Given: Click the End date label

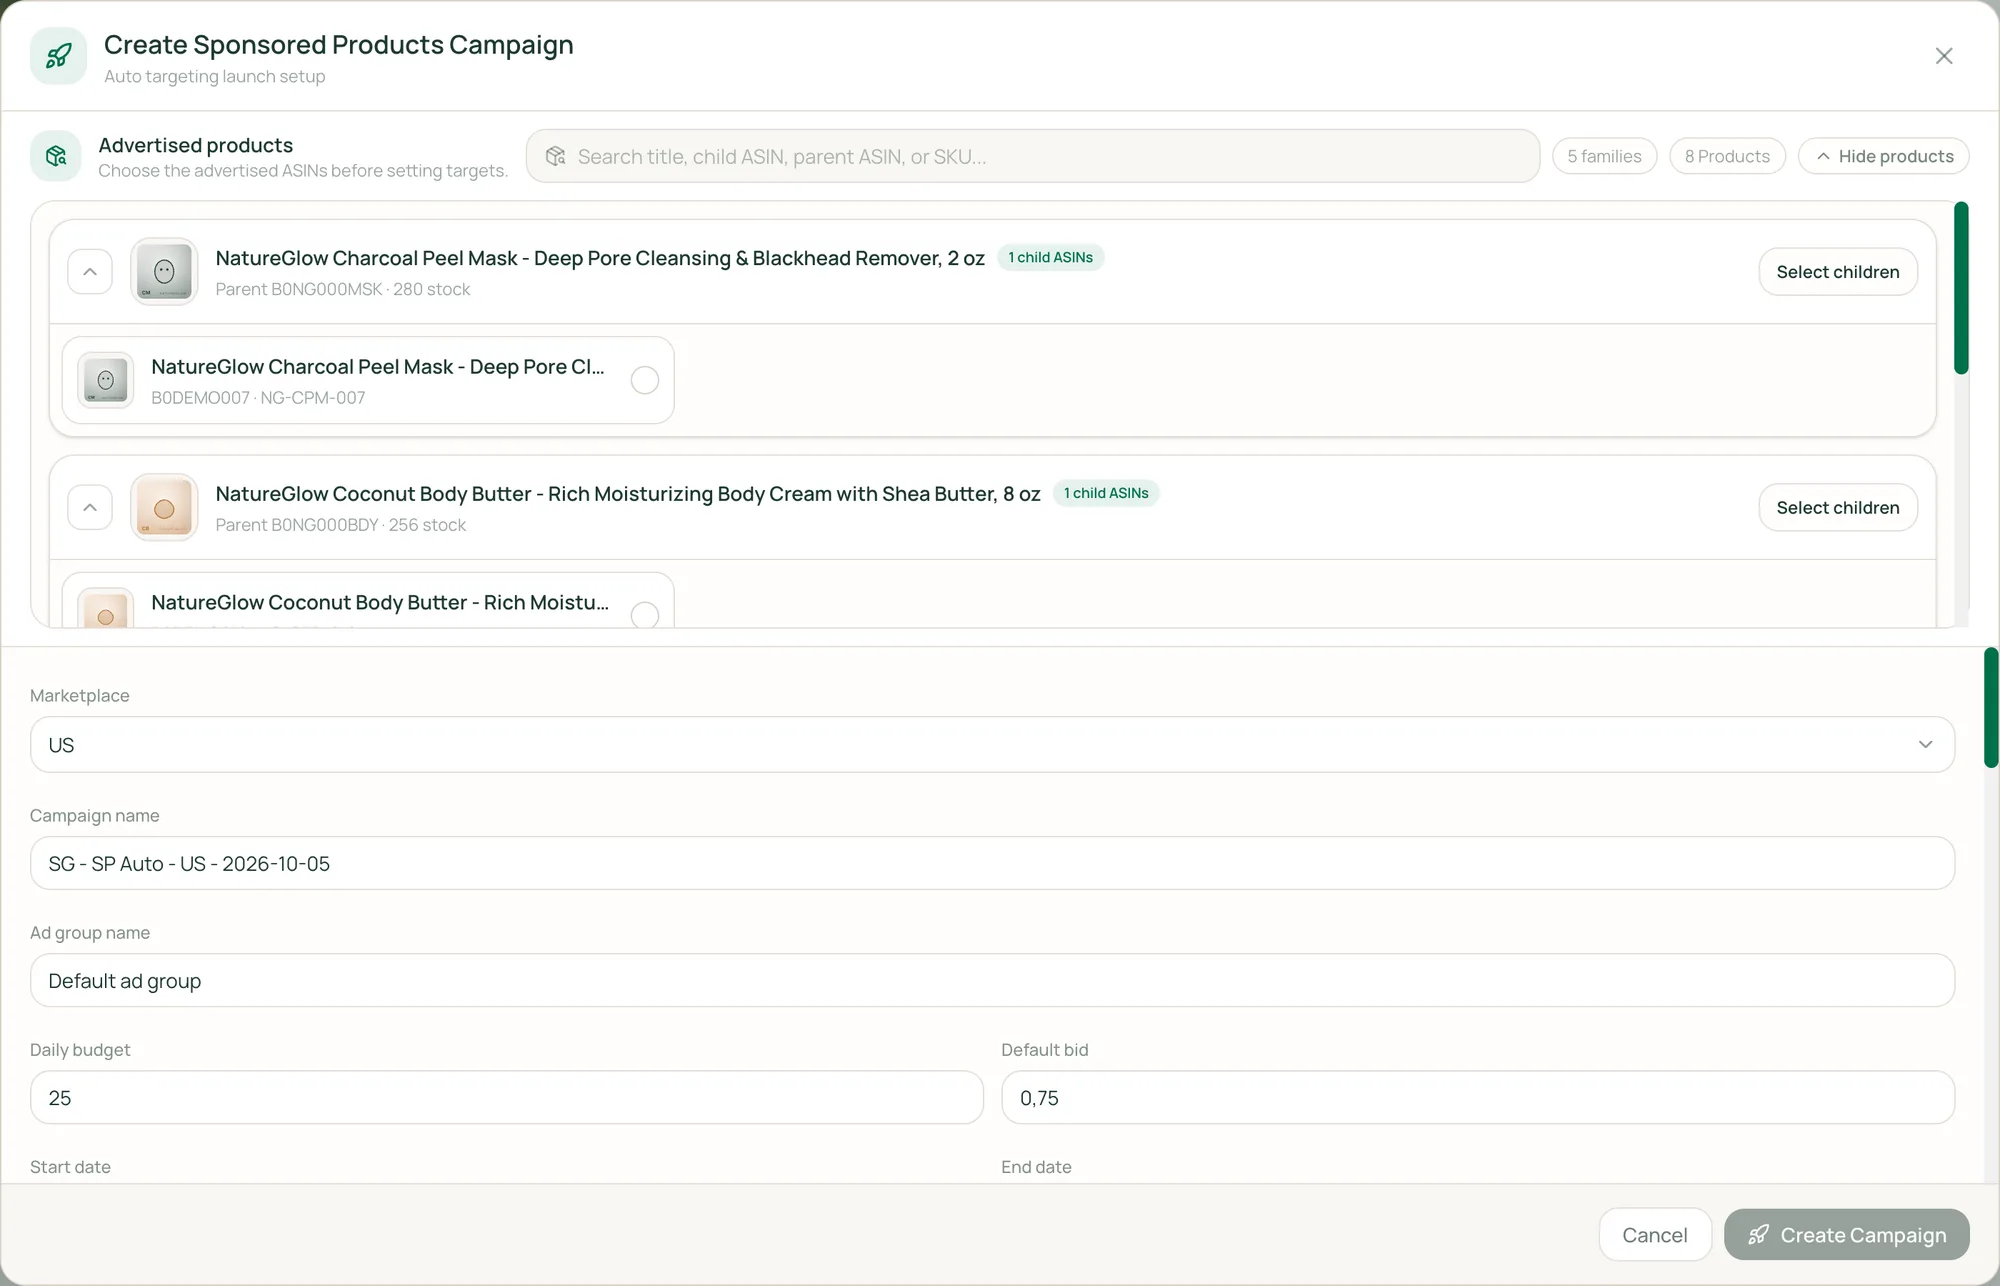Looking at the screenshot, I should click(1036, 1167).
